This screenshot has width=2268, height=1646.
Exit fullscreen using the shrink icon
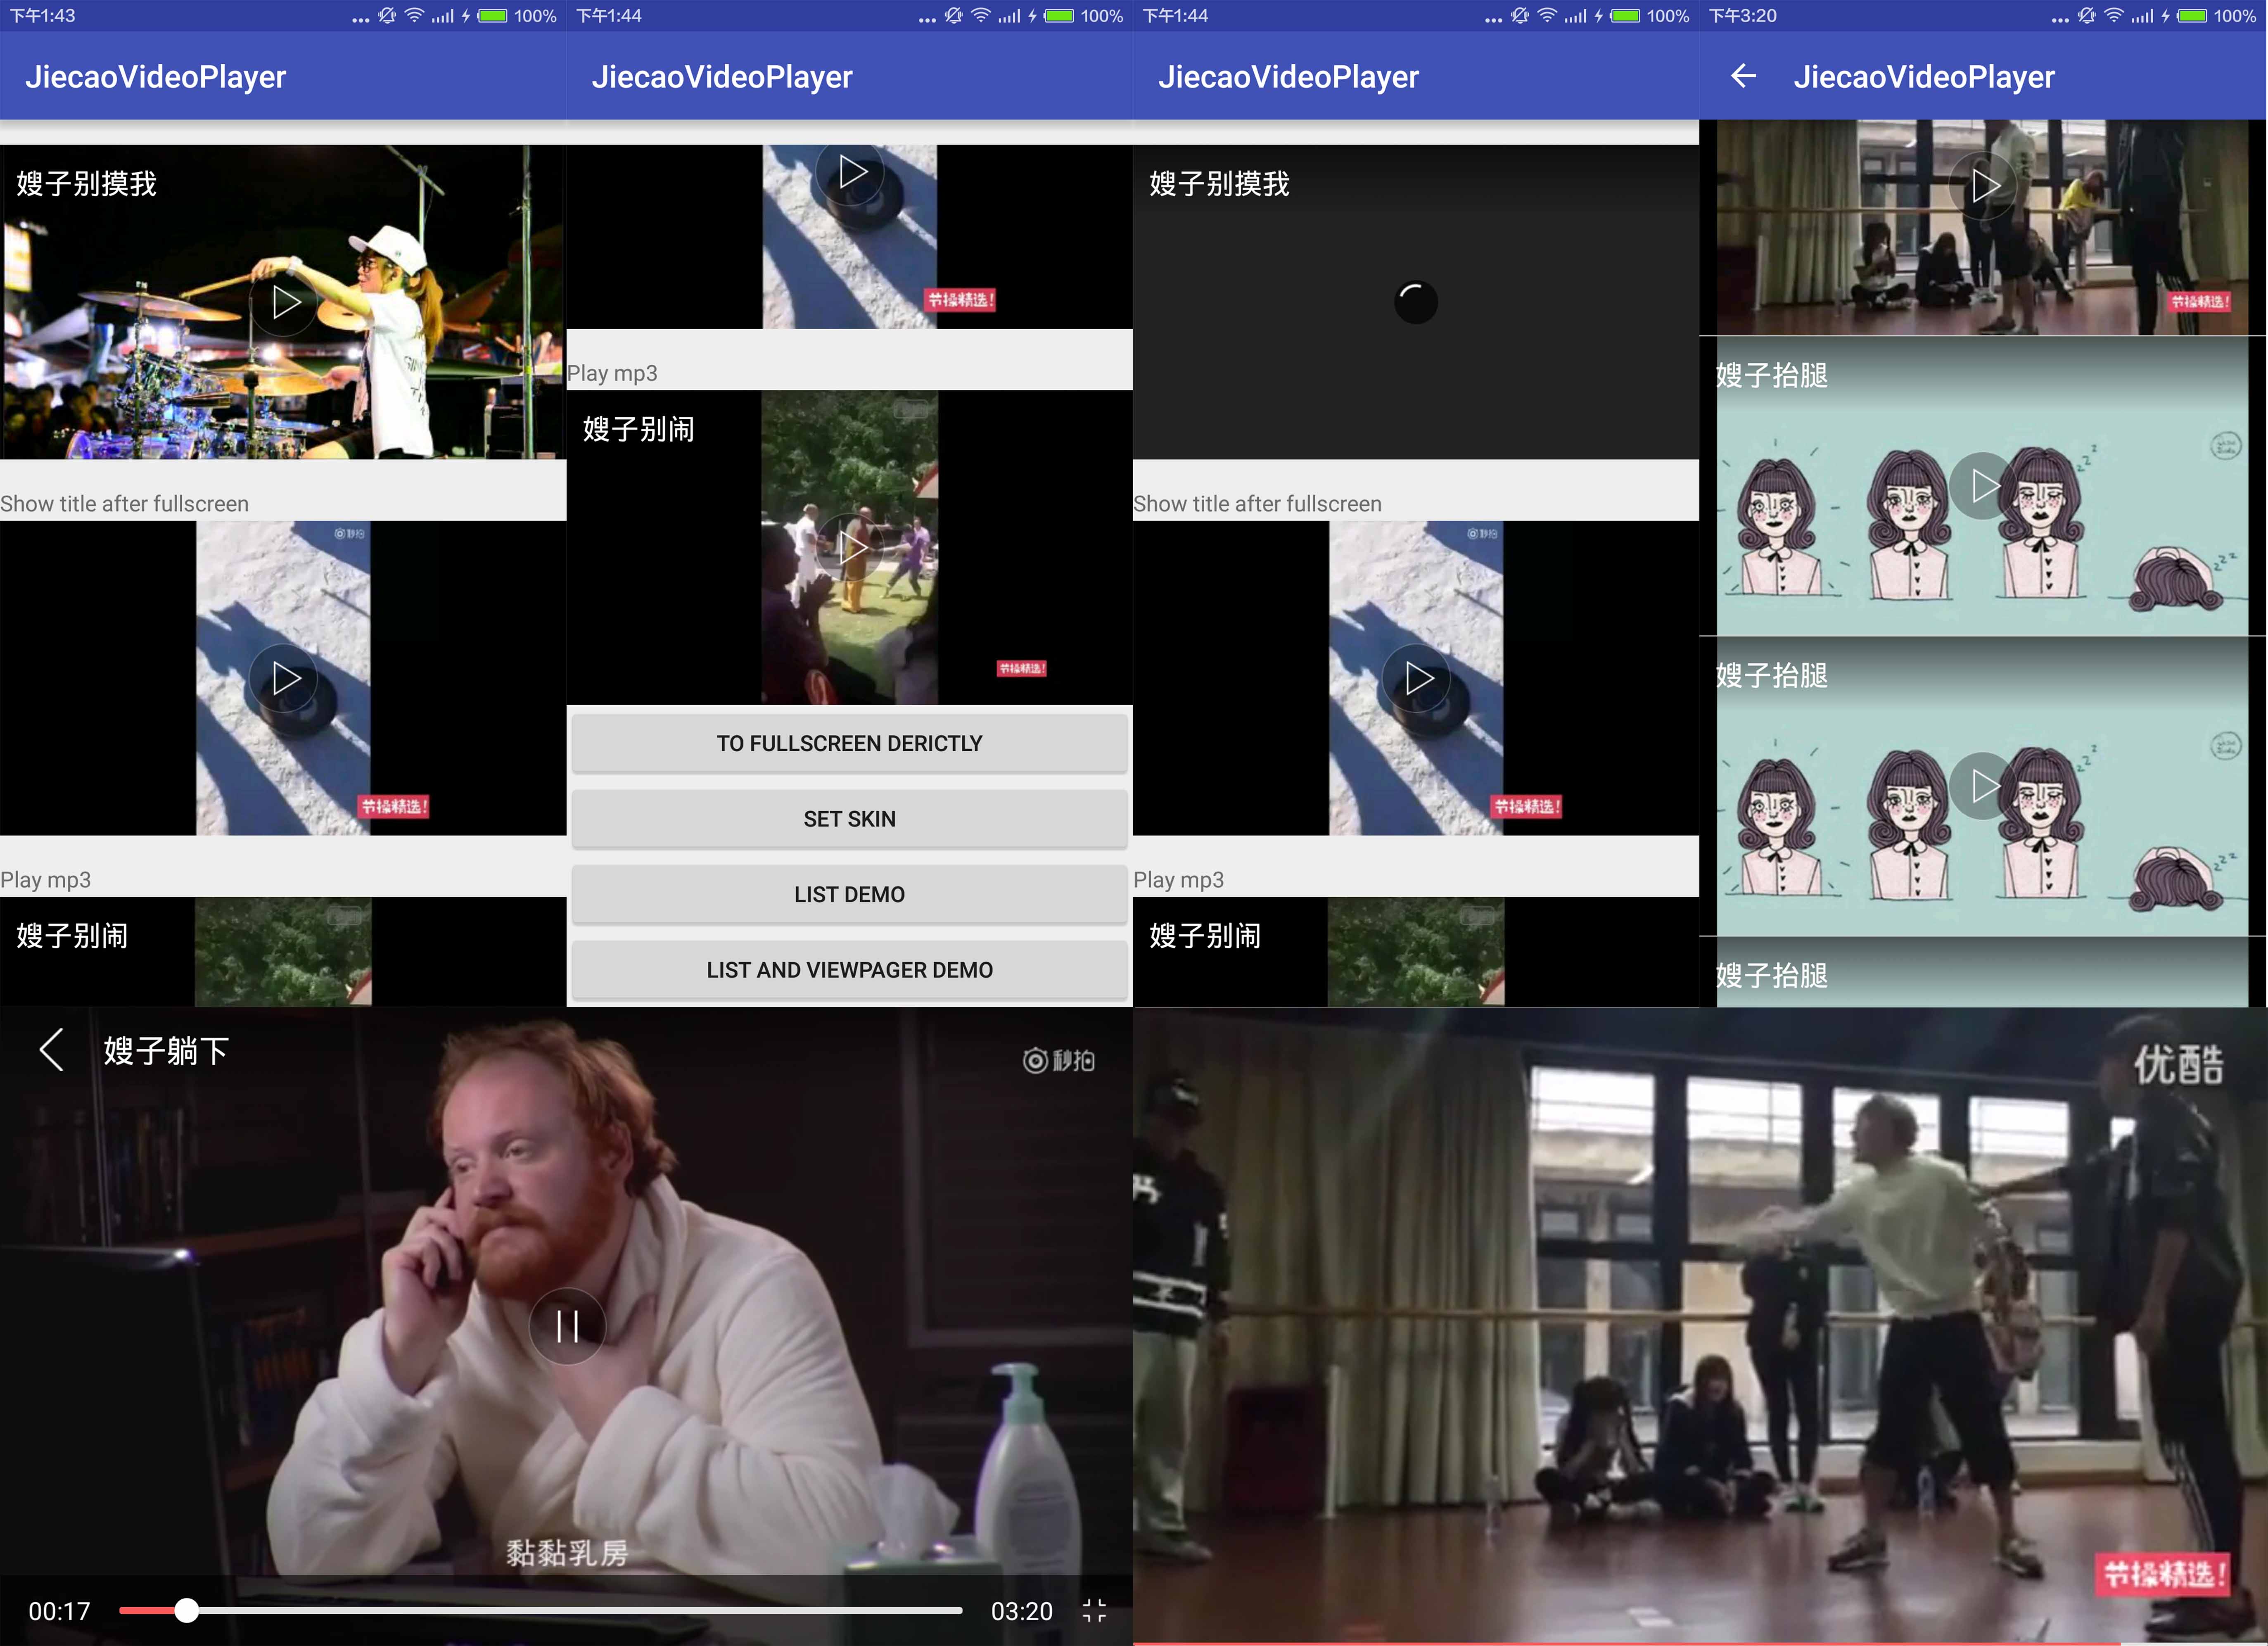coord(1094,1610)
